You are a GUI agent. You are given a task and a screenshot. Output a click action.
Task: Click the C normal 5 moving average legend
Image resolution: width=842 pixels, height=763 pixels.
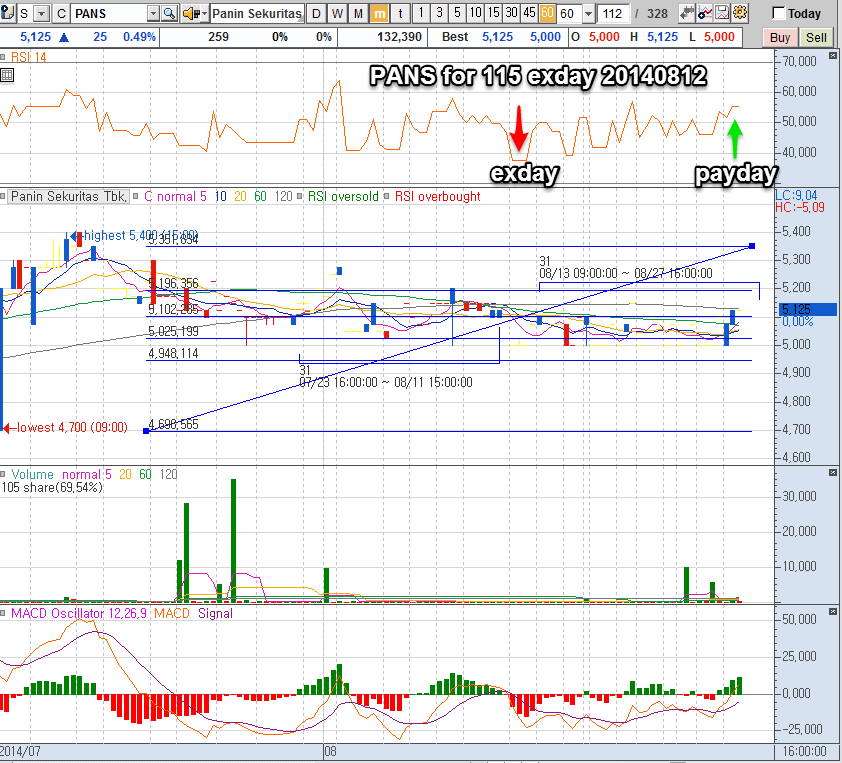click(175, 197)
